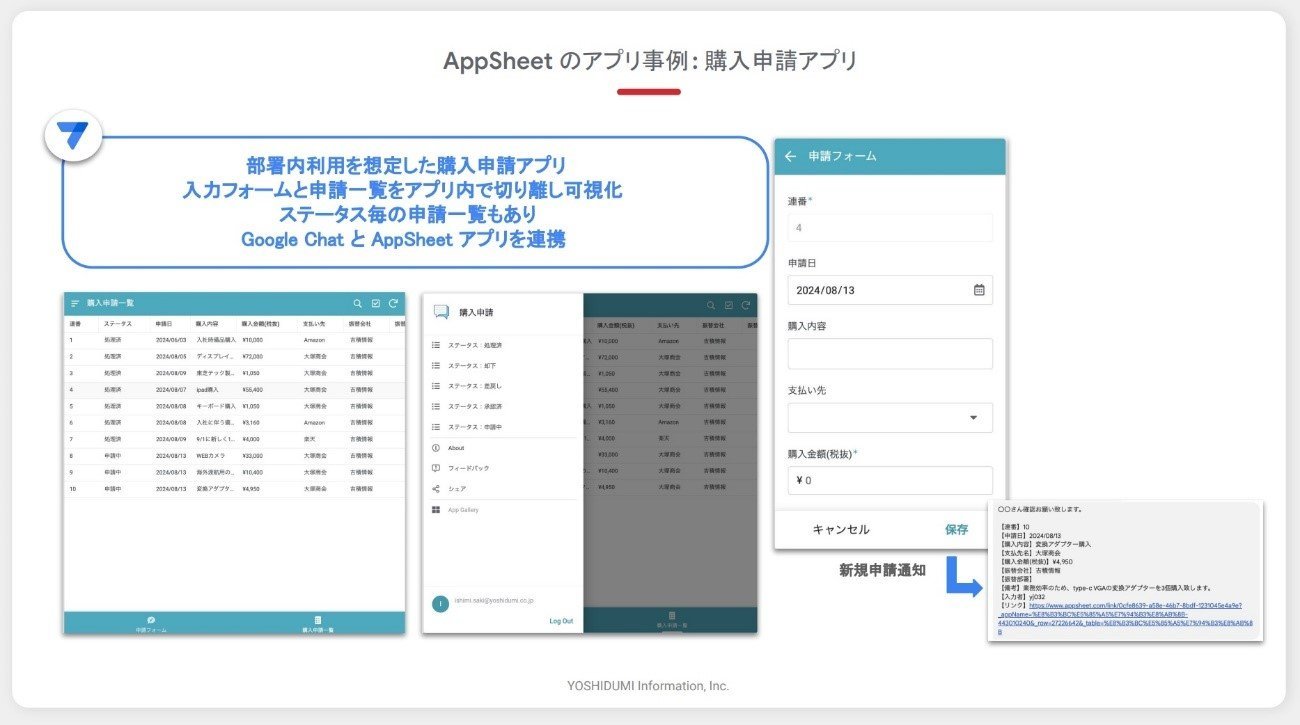The image size is (1300, 725).
Task: Click the refresh sync icon in 購入申請一覧 header
Action: [x=394, y=303]
